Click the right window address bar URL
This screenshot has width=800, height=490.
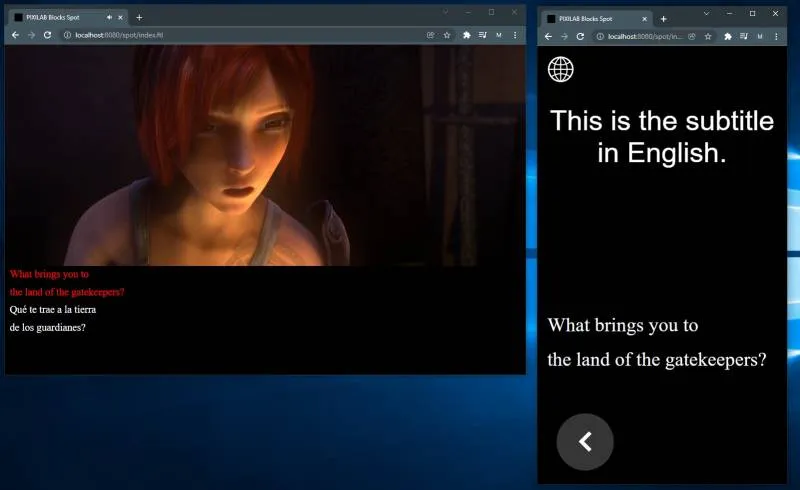coord(645,36)
